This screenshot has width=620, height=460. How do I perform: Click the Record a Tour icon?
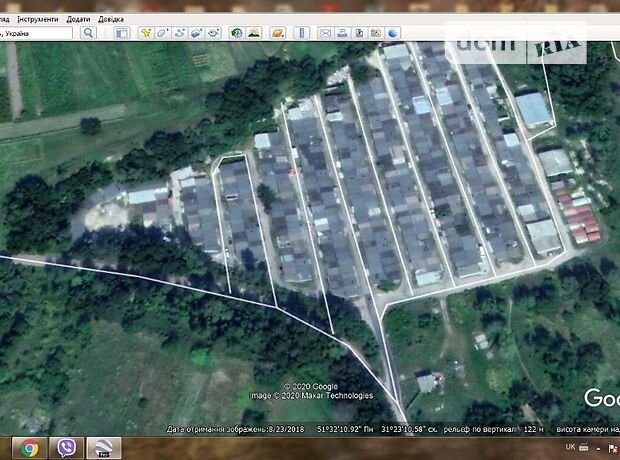coord(214,33)
